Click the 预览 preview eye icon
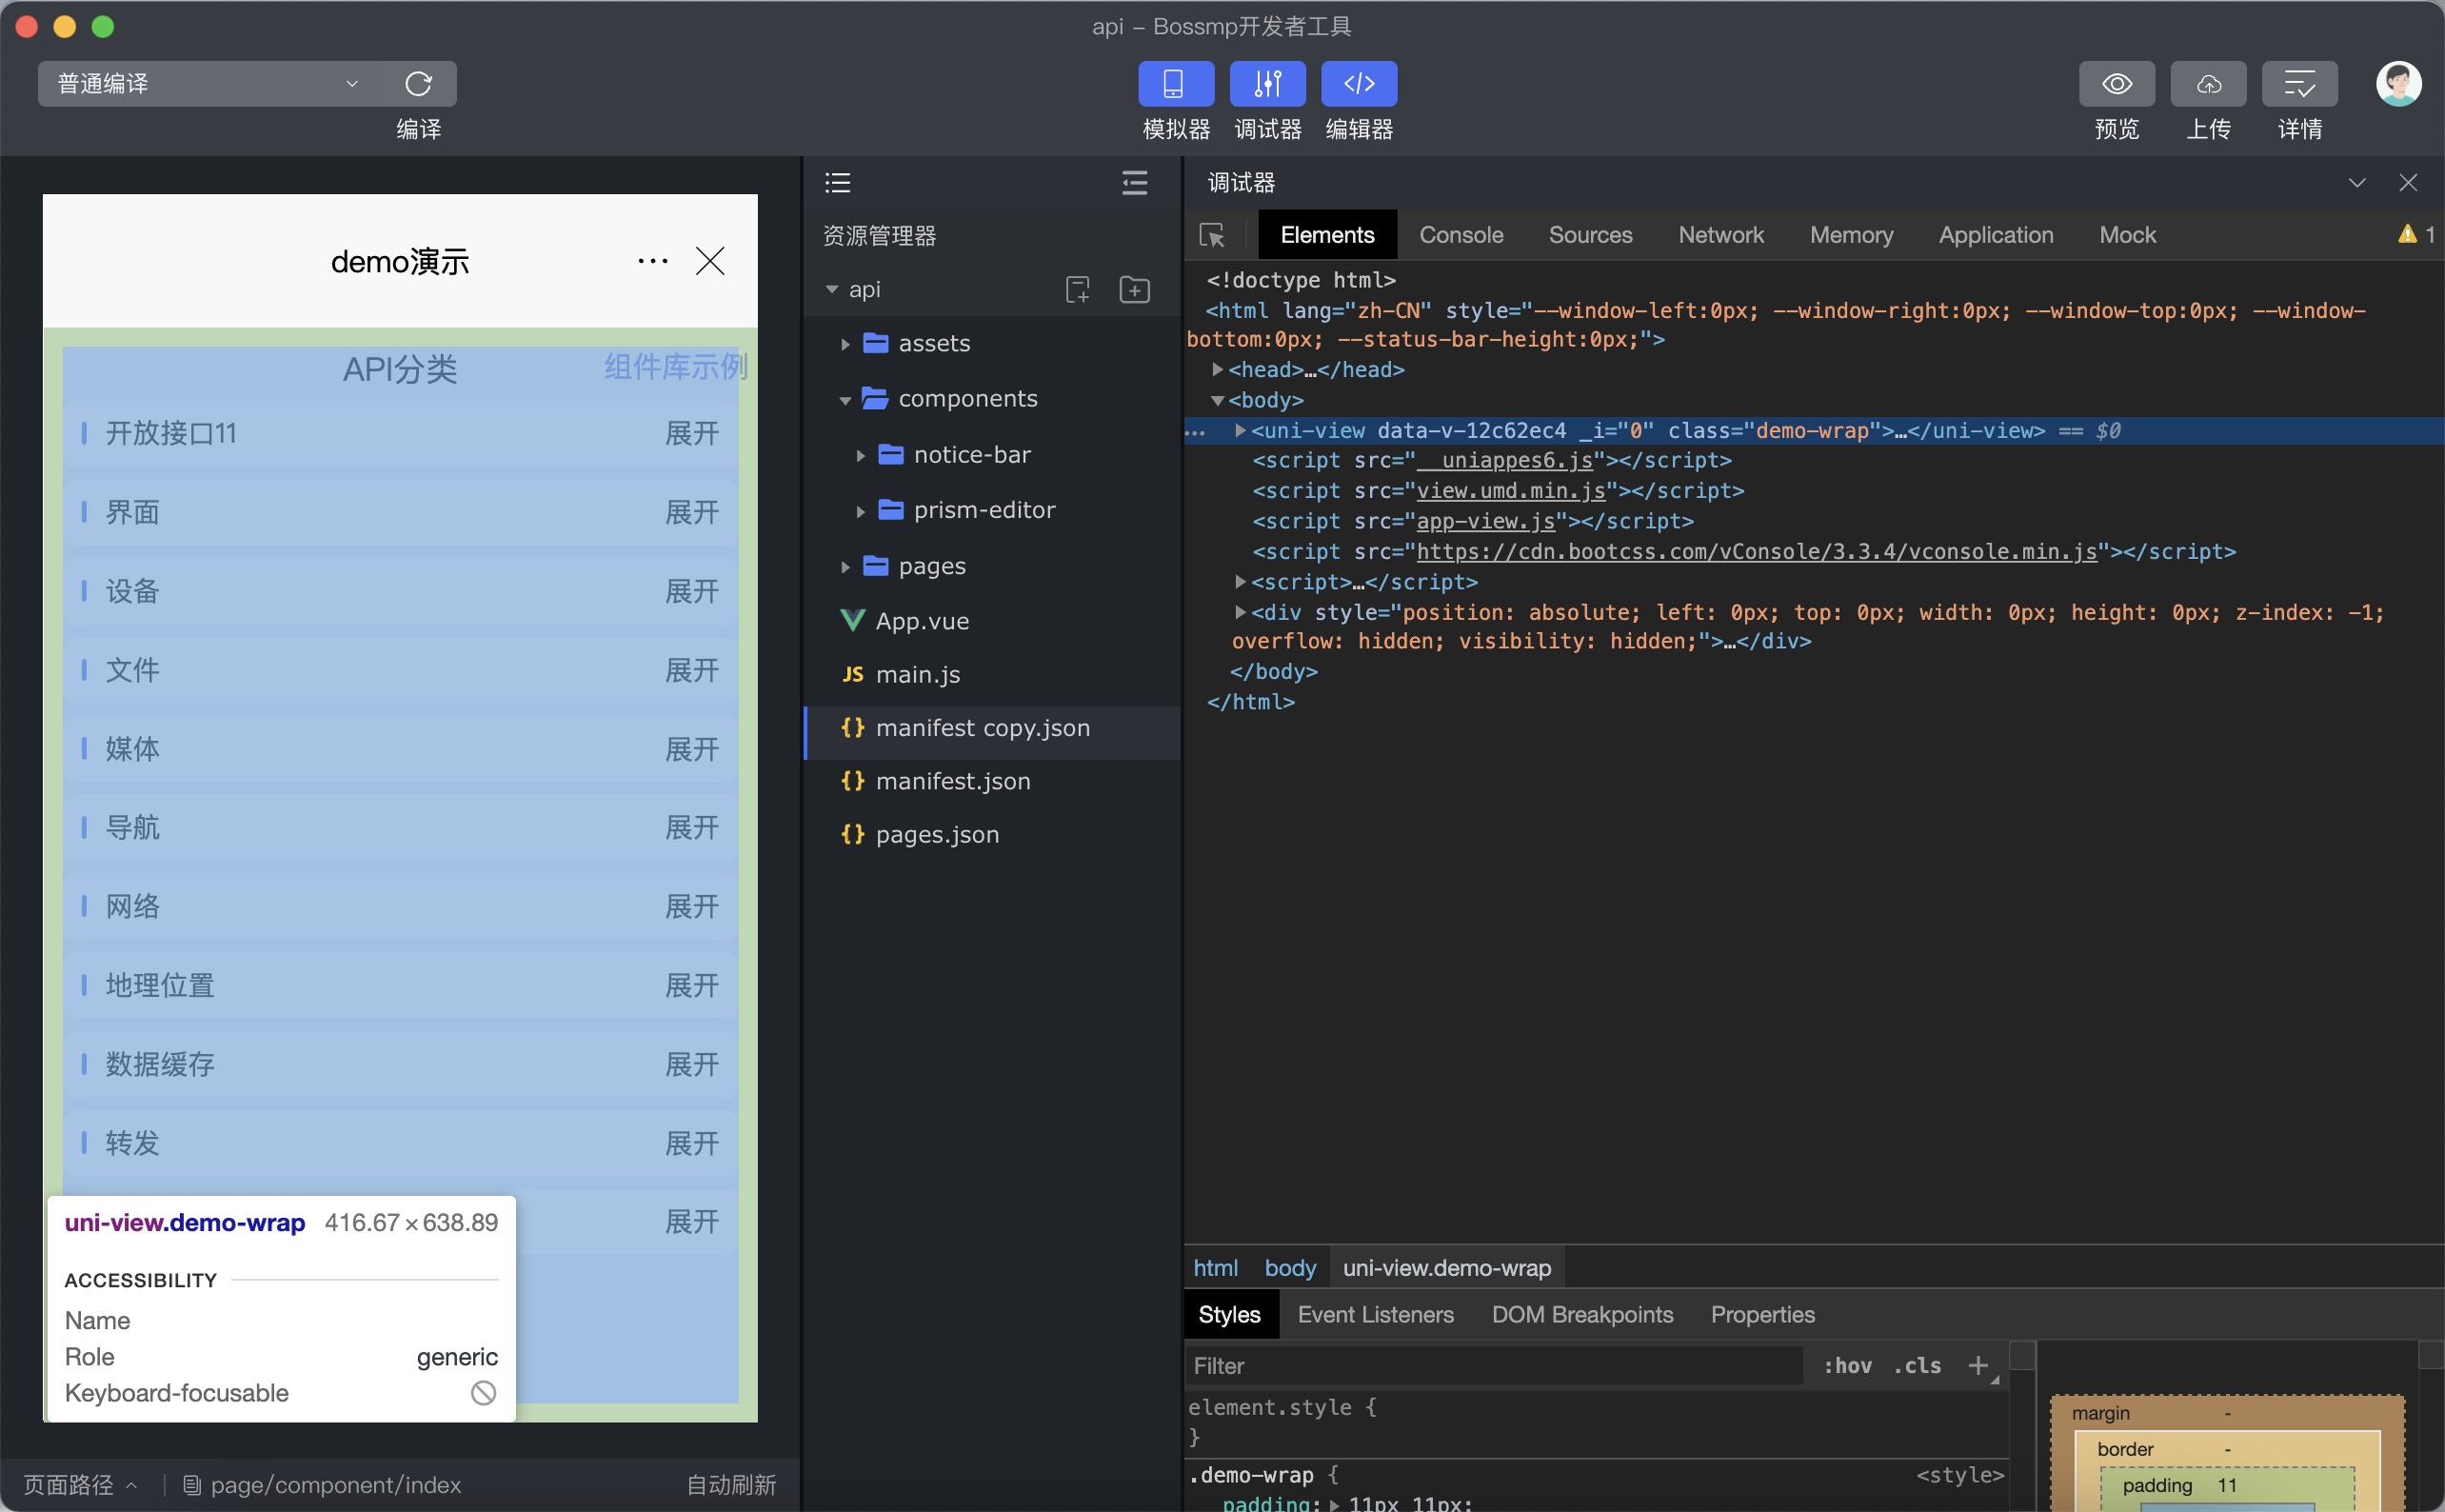The image size is (2445, 1512). 2116,83
